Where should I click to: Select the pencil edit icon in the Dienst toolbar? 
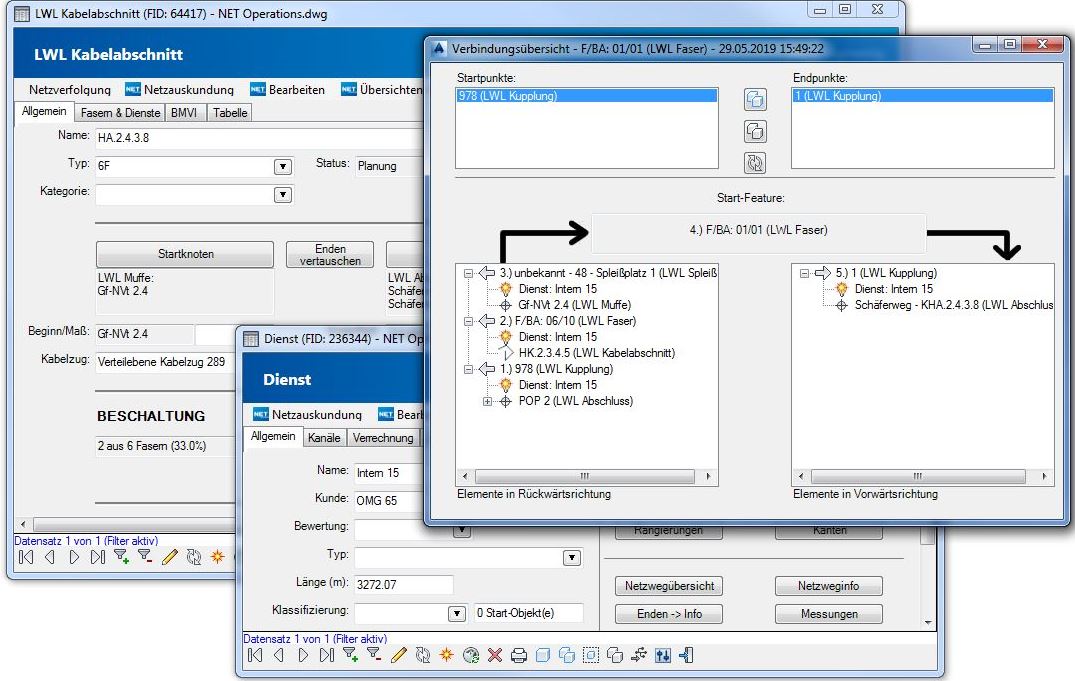point(398,655)
